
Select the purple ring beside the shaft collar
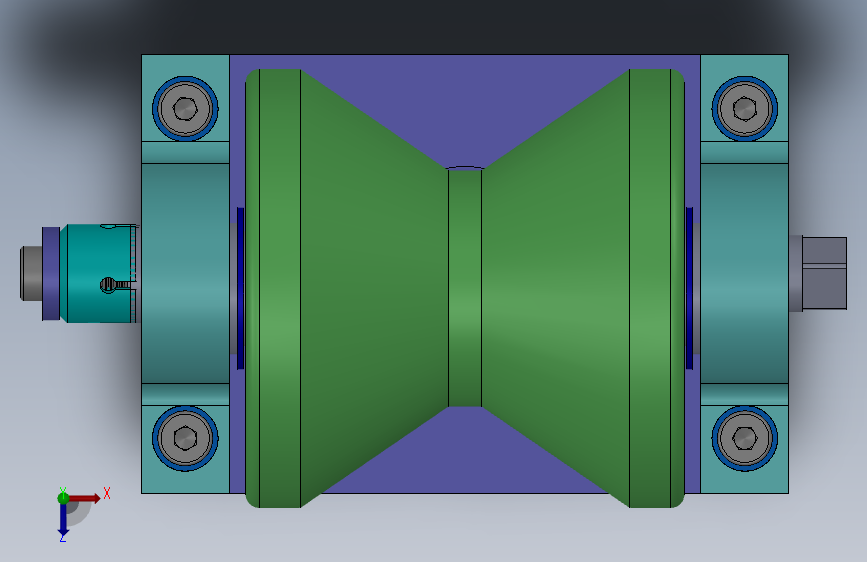click(x=51, y=273)
